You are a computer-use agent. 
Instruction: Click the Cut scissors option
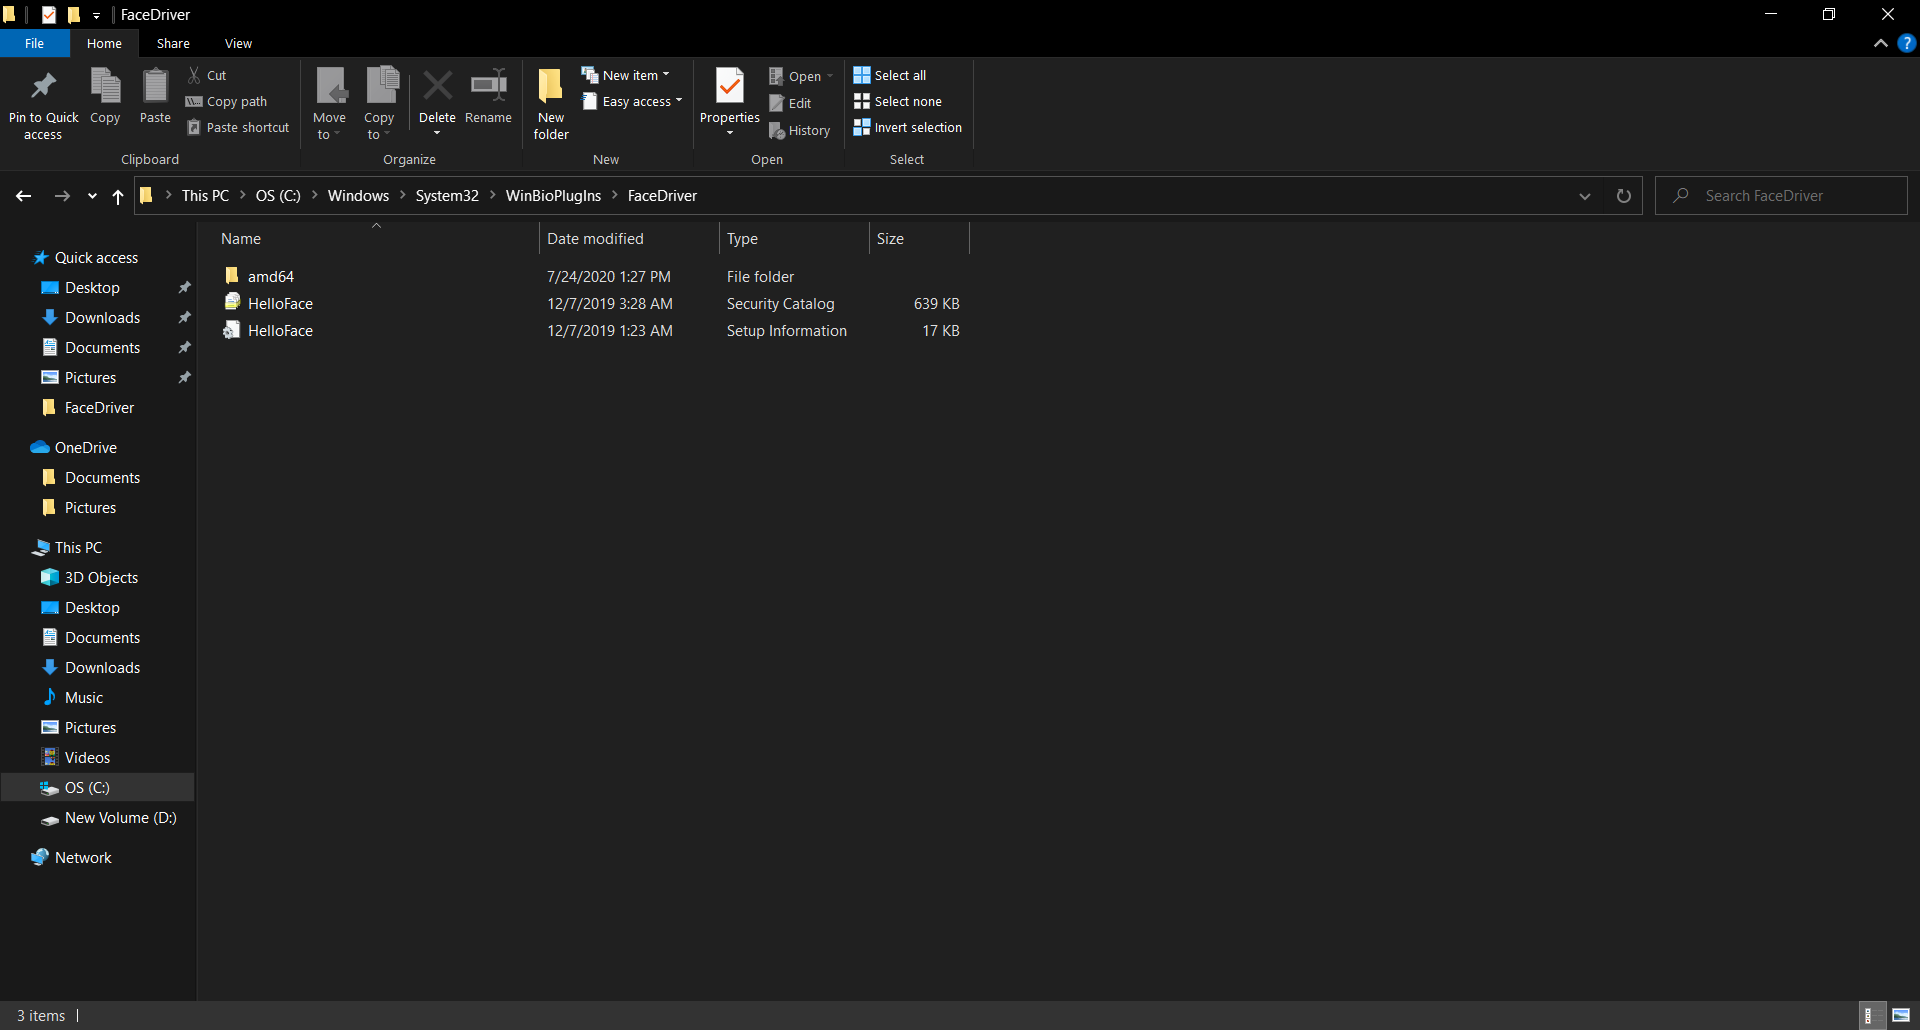pyautogui.click(x=207, y=75)
